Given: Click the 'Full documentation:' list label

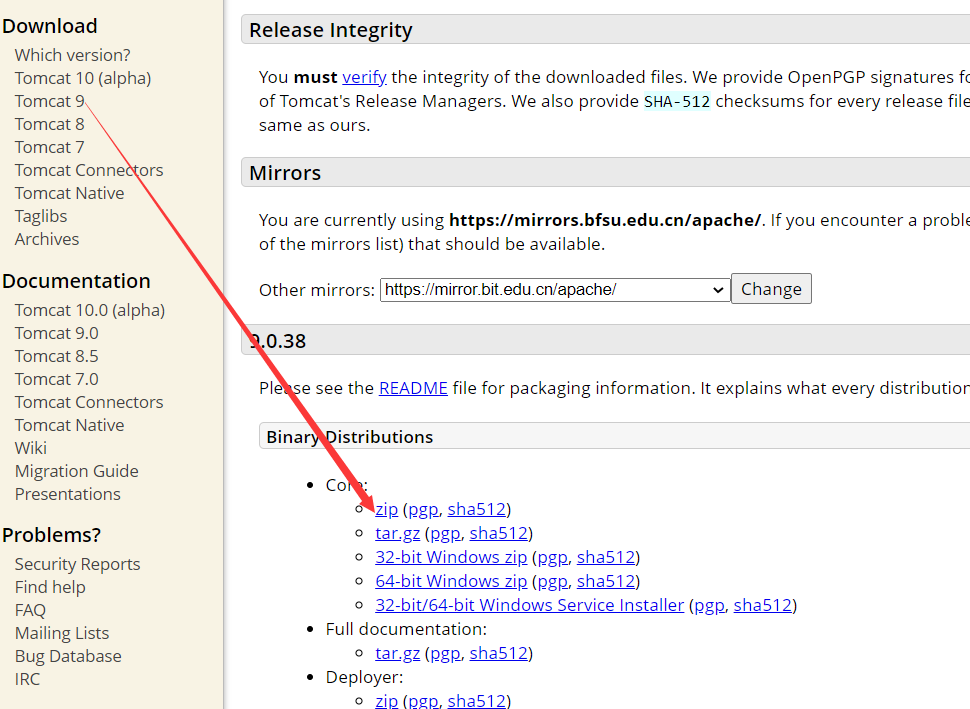Looking at the screenshot, I should tap(406, 629).
